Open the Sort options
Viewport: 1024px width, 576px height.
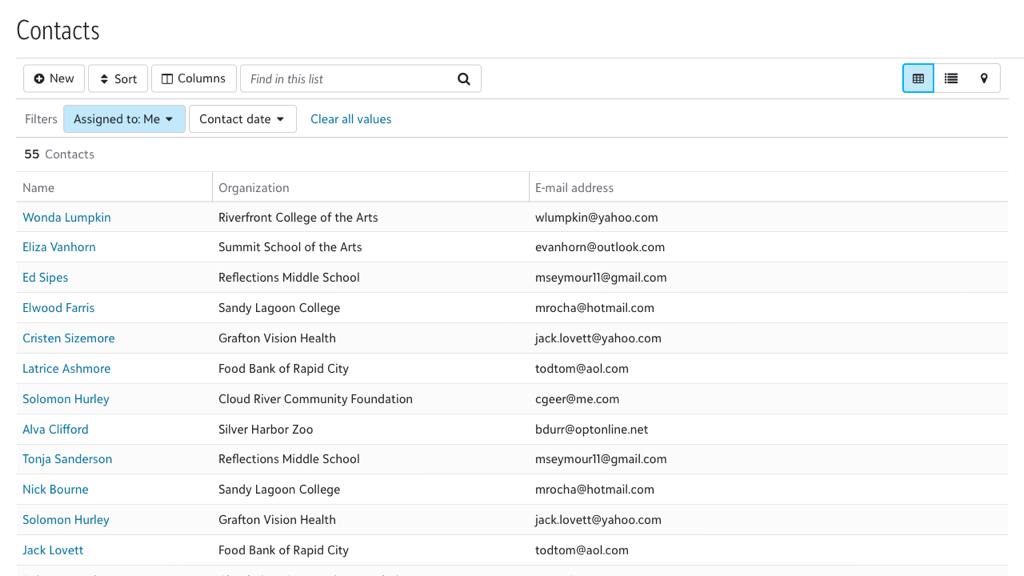point(118,79)
